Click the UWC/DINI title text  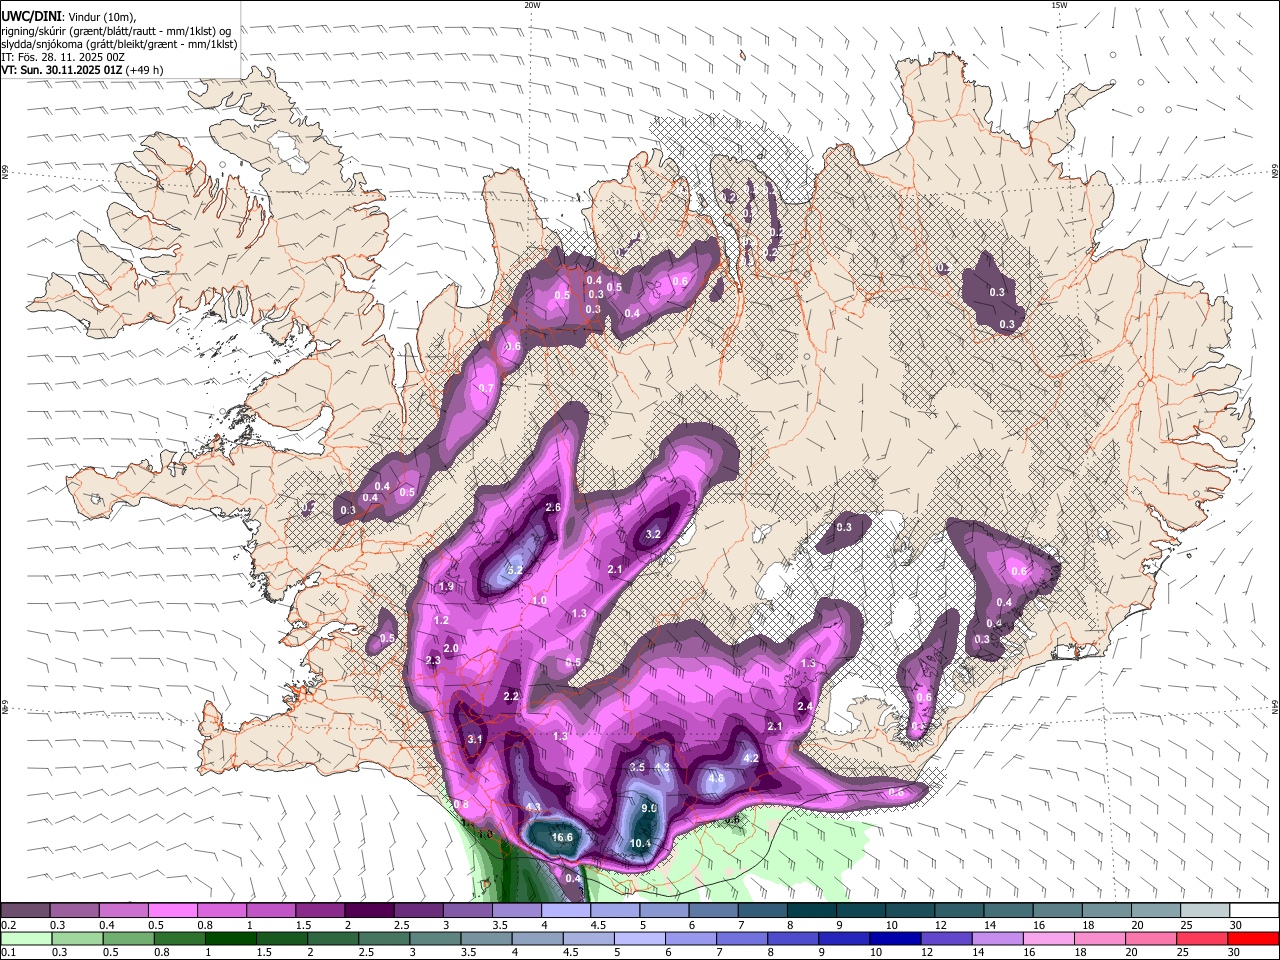[30, 16]
